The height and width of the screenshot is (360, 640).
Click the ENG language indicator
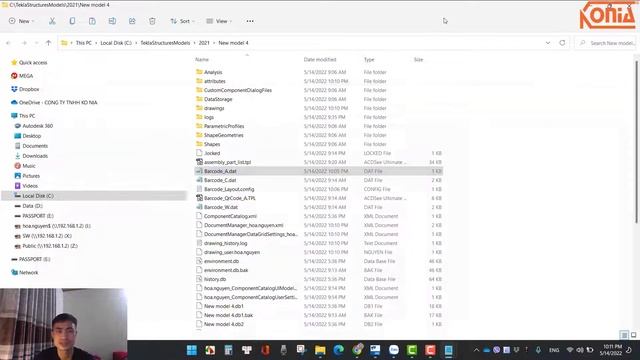[554, 350]
